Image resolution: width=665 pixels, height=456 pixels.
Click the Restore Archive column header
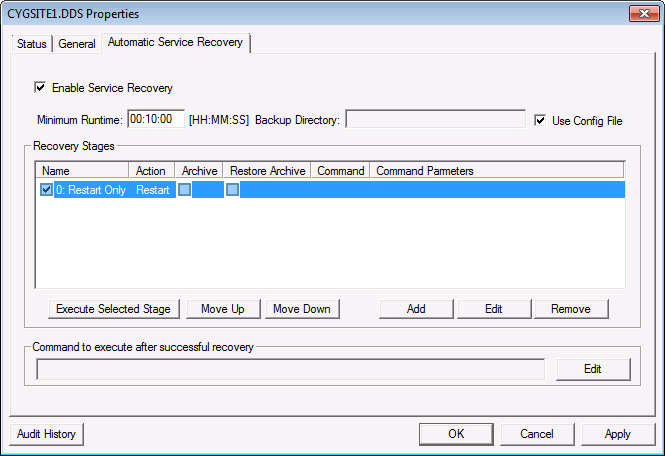coord(268,171)
